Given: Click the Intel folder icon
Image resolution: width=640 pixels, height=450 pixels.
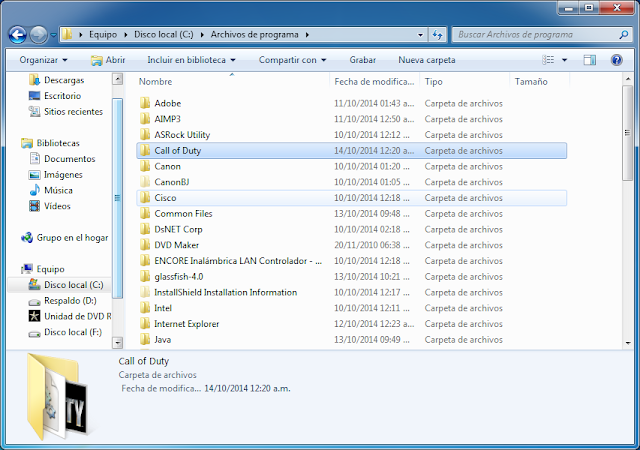Looking at the screenshot, I should [145, 308].
